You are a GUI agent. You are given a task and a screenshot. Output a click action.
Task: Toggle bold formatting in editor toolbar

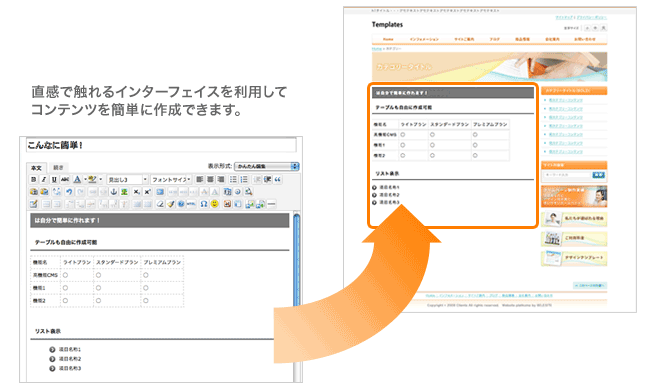33,179
